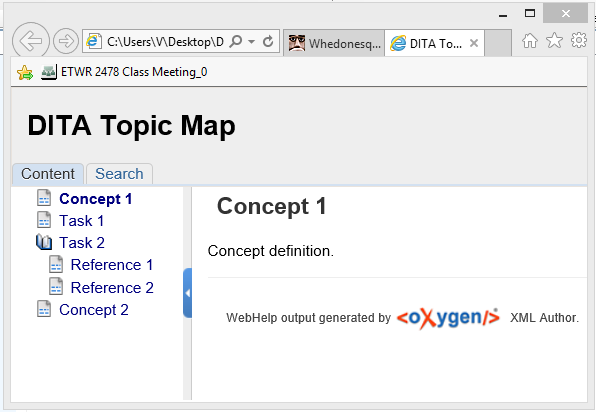
Task: Go back using the browser back arrow
Action: [x=30, y=41]
